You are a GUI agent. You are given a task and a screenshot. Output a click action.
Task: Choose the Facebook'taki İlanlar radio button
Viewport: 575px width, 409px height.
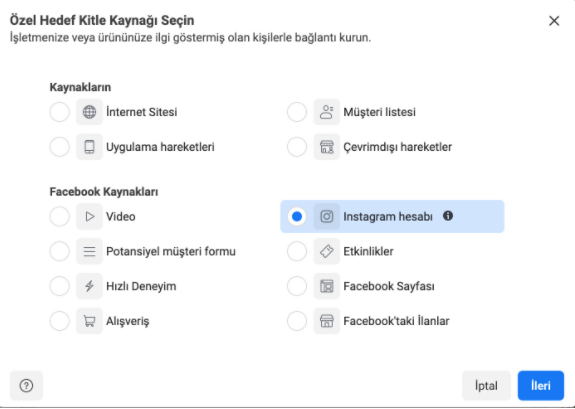297,321
